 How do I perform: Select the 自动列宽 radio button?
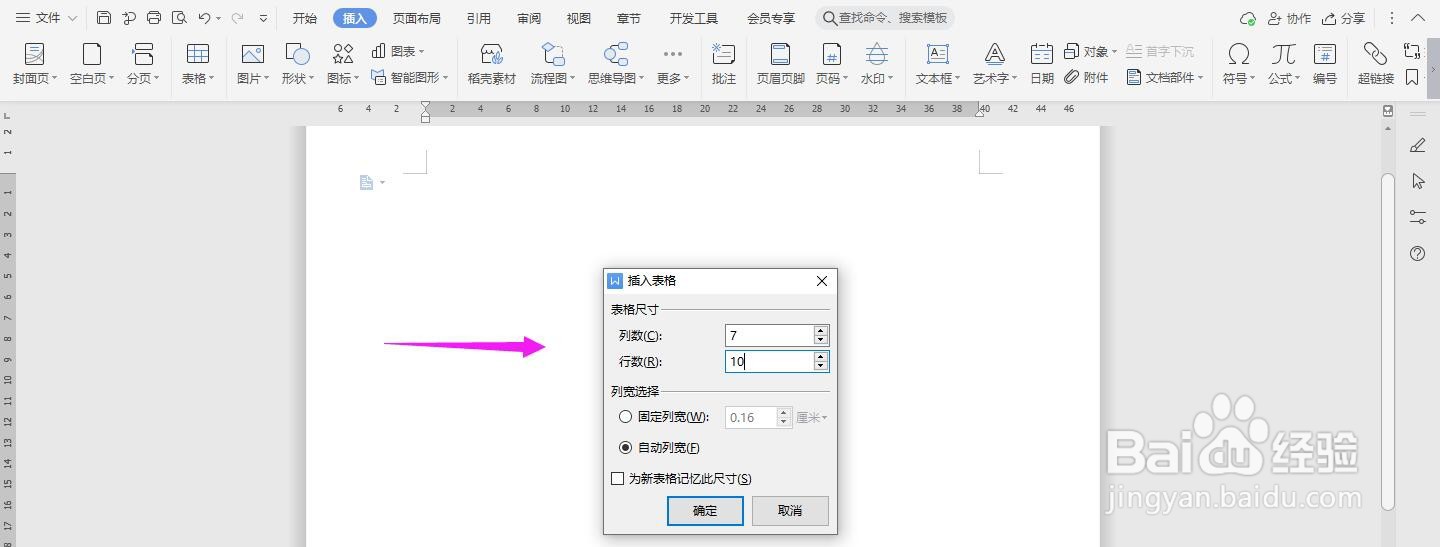(626, 448)
